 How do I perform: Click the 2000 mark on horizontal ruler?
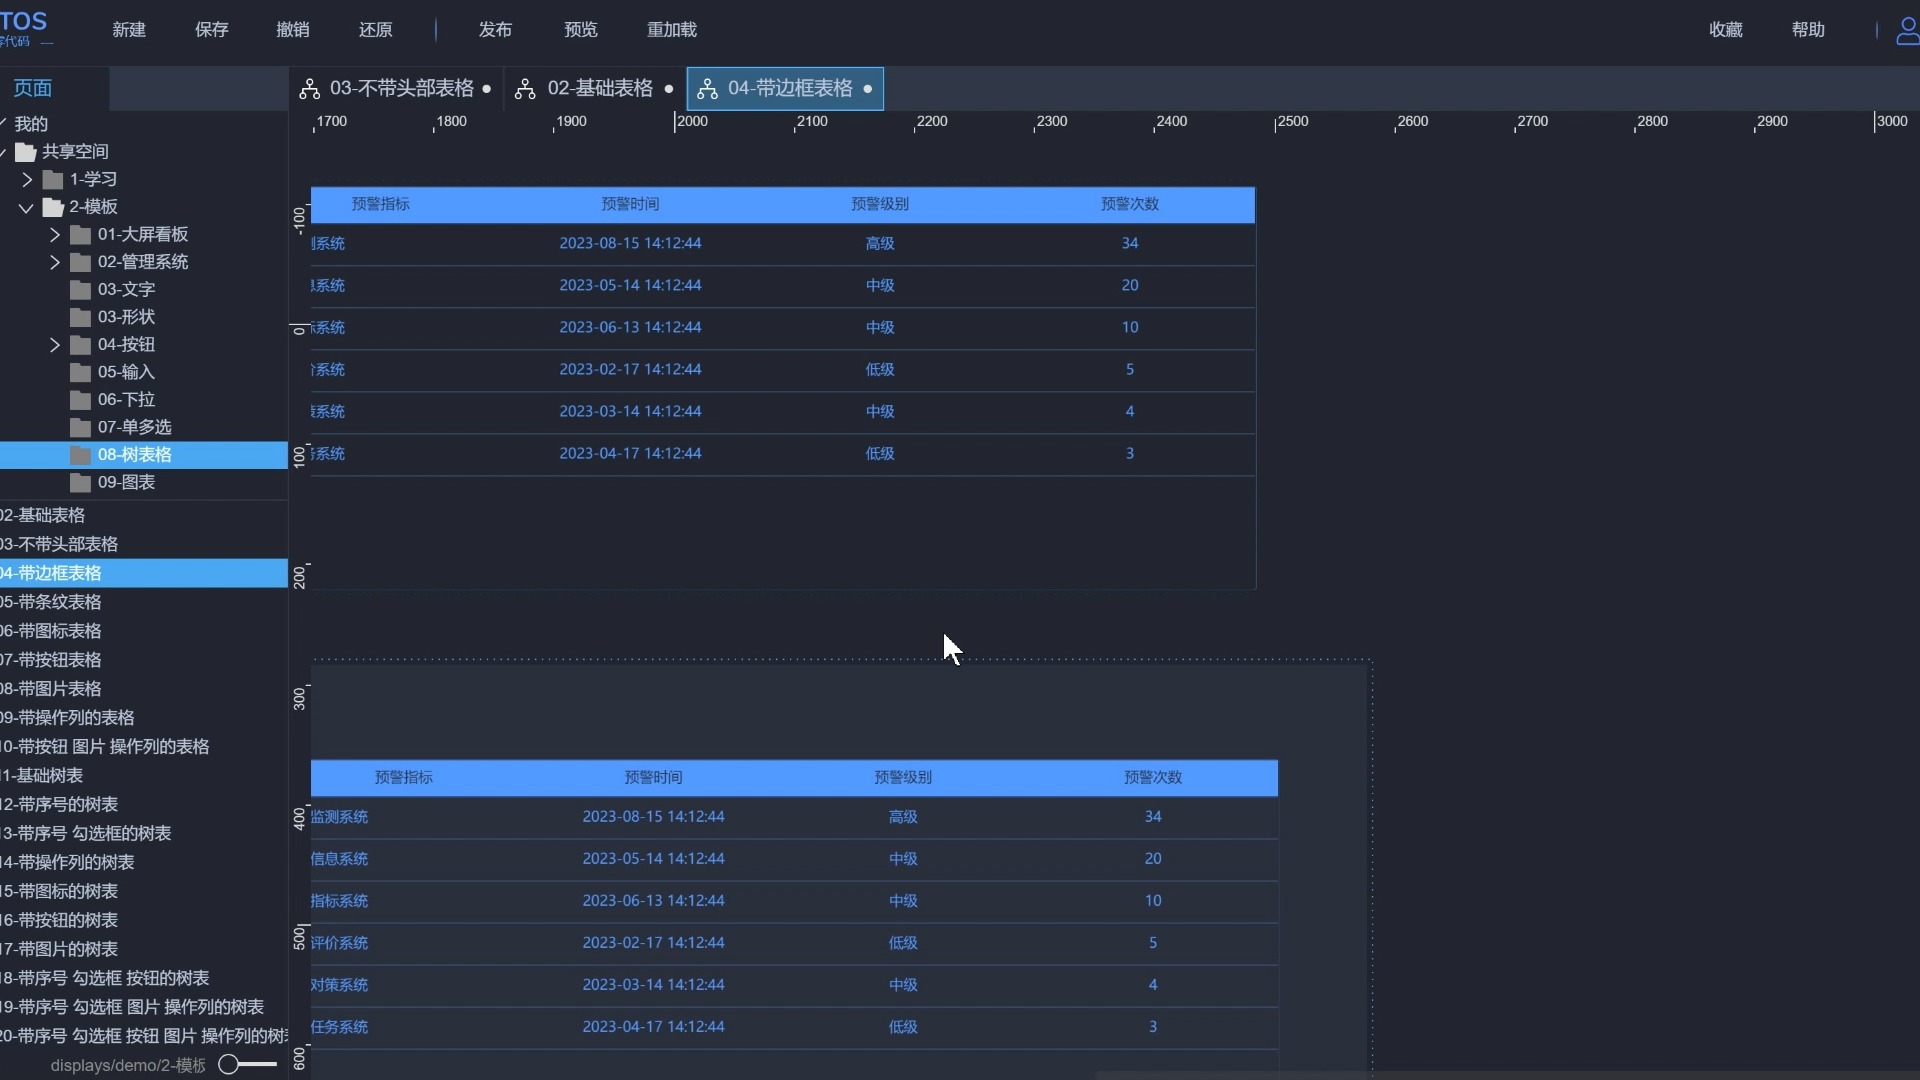coord(691,121)
